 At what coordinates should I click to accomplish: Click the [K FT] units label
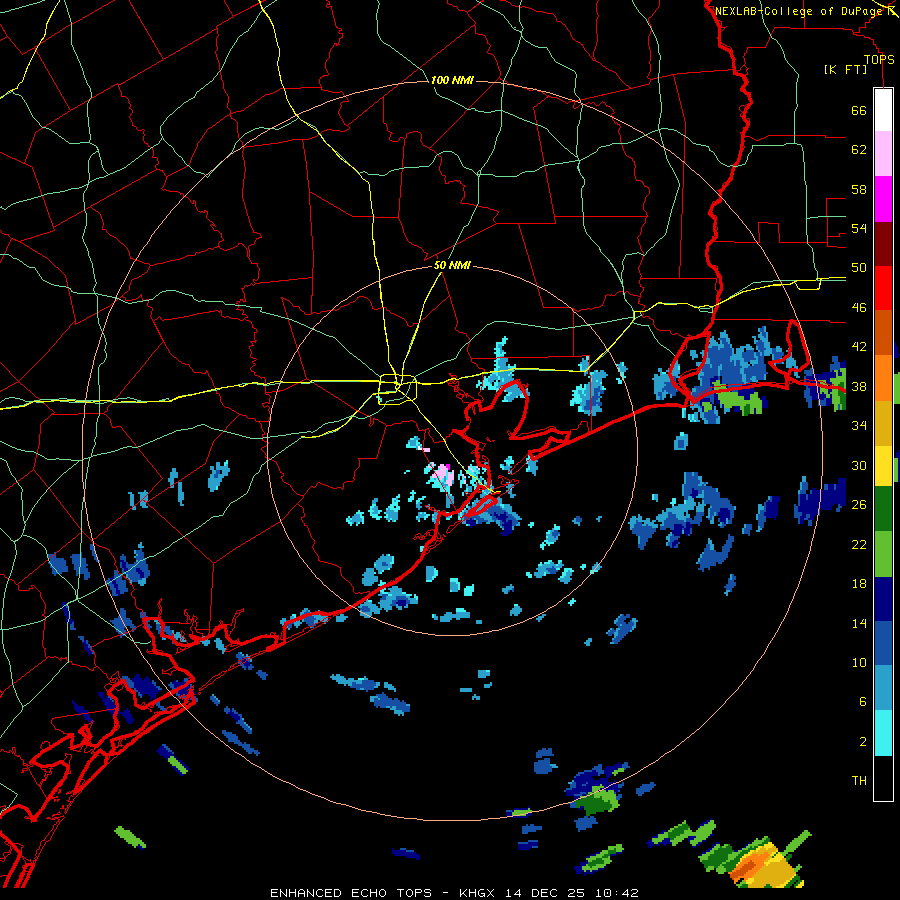[845, 69]
